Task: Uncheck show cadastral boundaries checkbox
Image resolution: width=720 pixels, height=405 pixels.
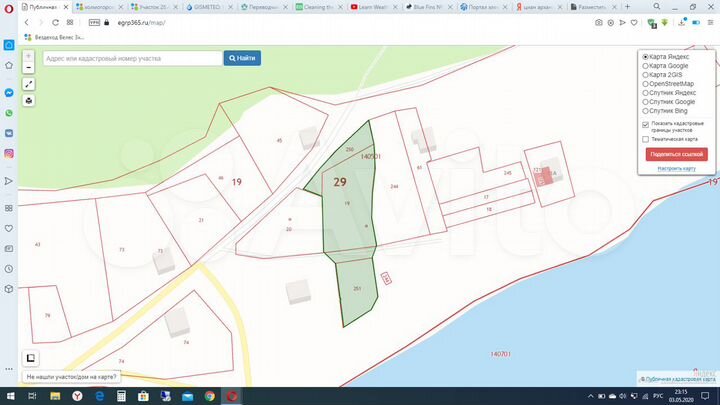Action: coord(646,125)
